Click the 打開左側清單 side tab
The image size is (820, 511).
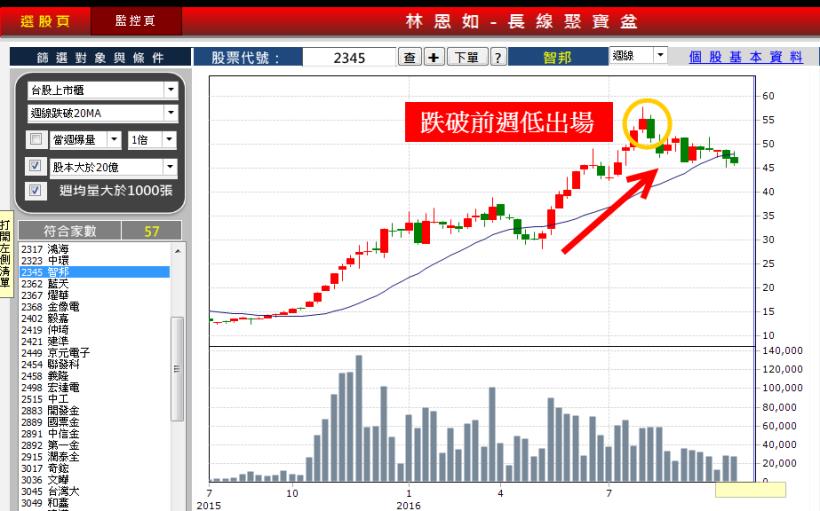tap(5, 254)
